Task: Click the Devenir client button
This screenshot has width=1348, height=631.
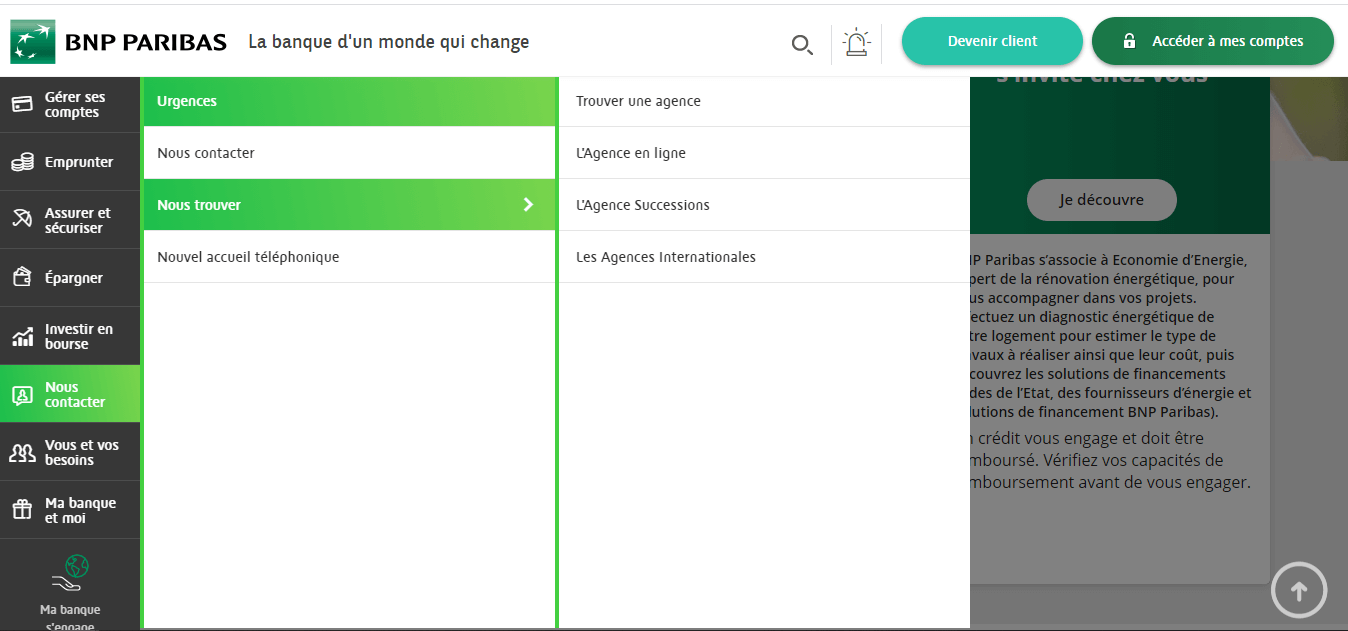Action: click(x=992, y=41)
